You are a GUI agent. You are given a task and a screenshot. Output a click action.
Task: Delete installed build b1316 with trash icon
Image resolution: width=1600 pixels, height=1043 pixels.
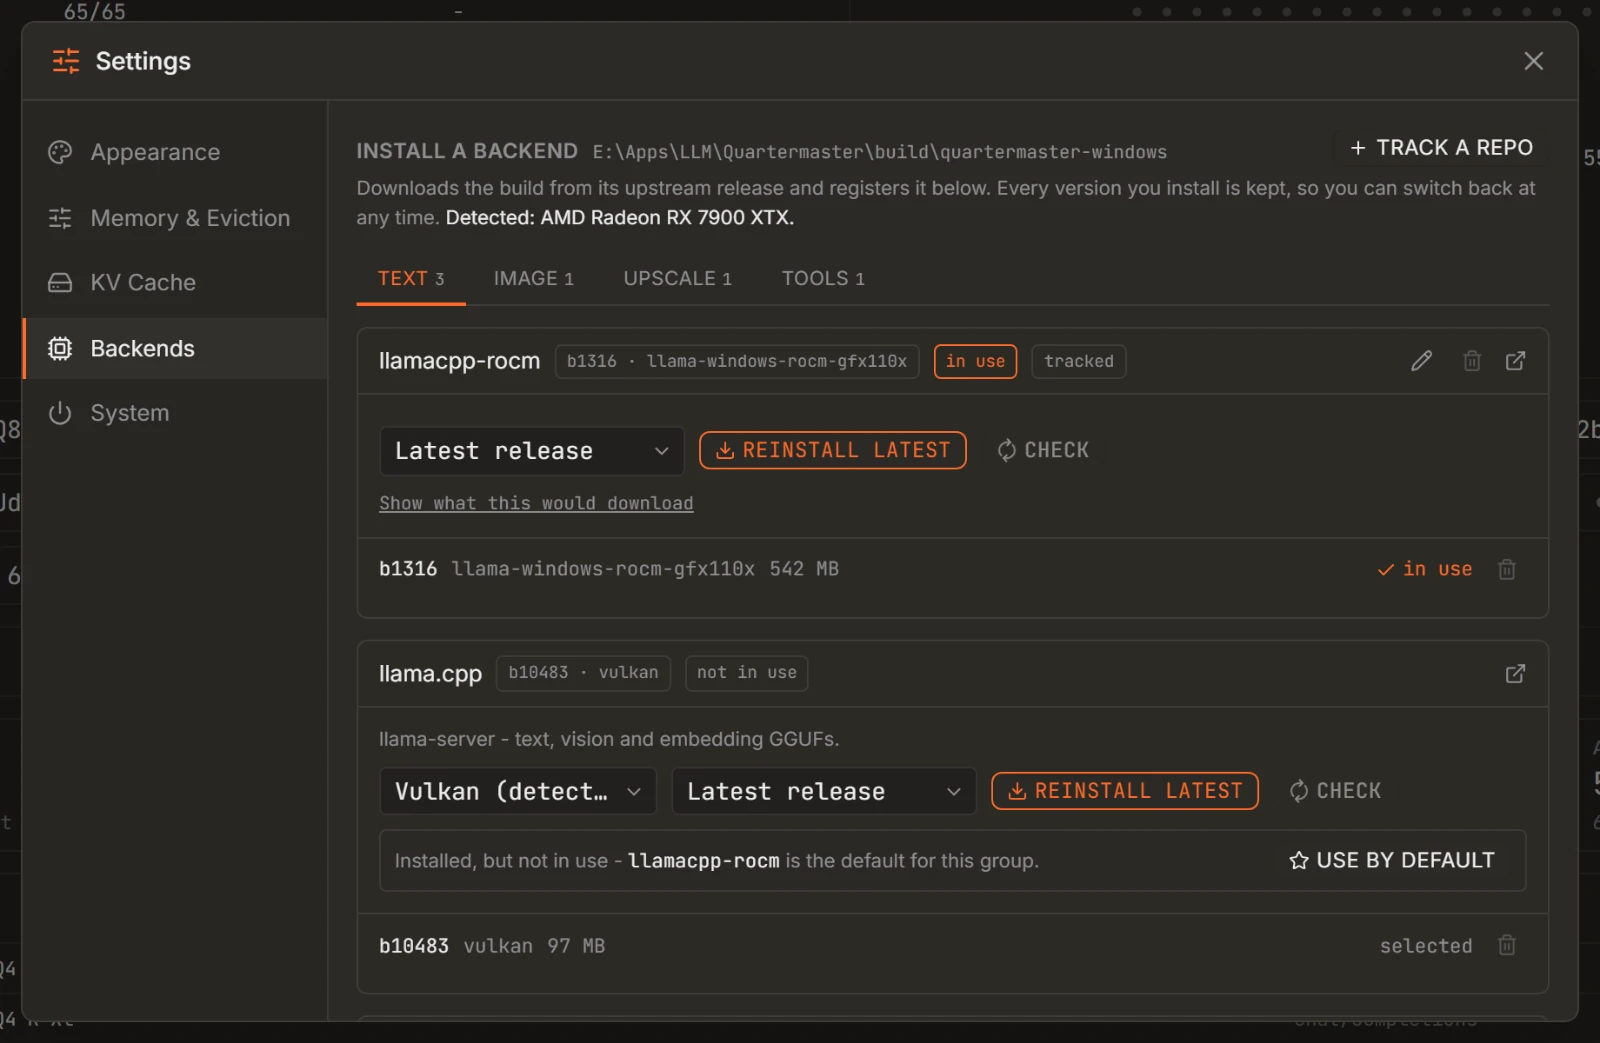[x=1507, y=569]
